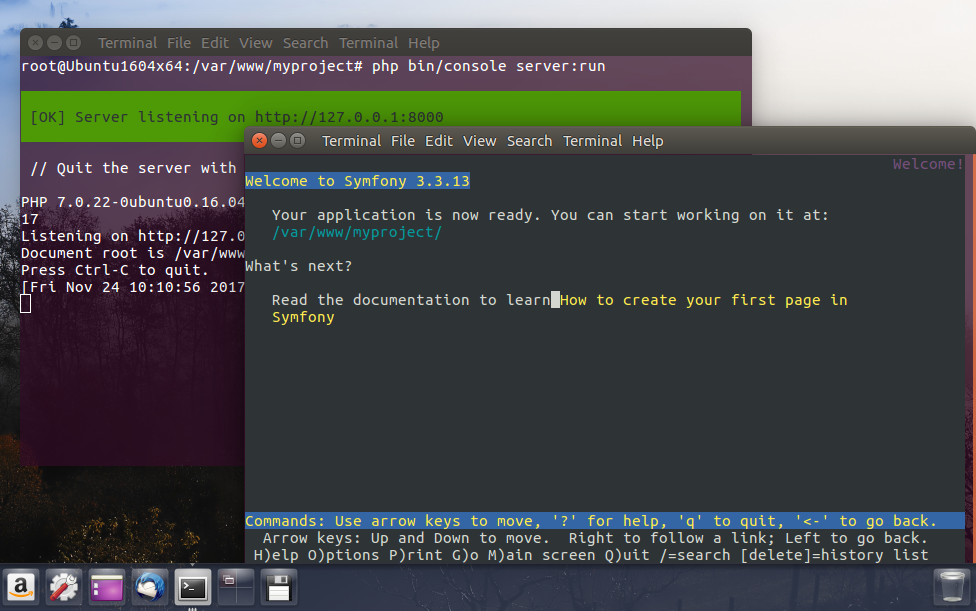Click the 'Arrow keys: Up and Down' help line
Image resolution: width=976 pixels, height=611 pixels.
595,538
